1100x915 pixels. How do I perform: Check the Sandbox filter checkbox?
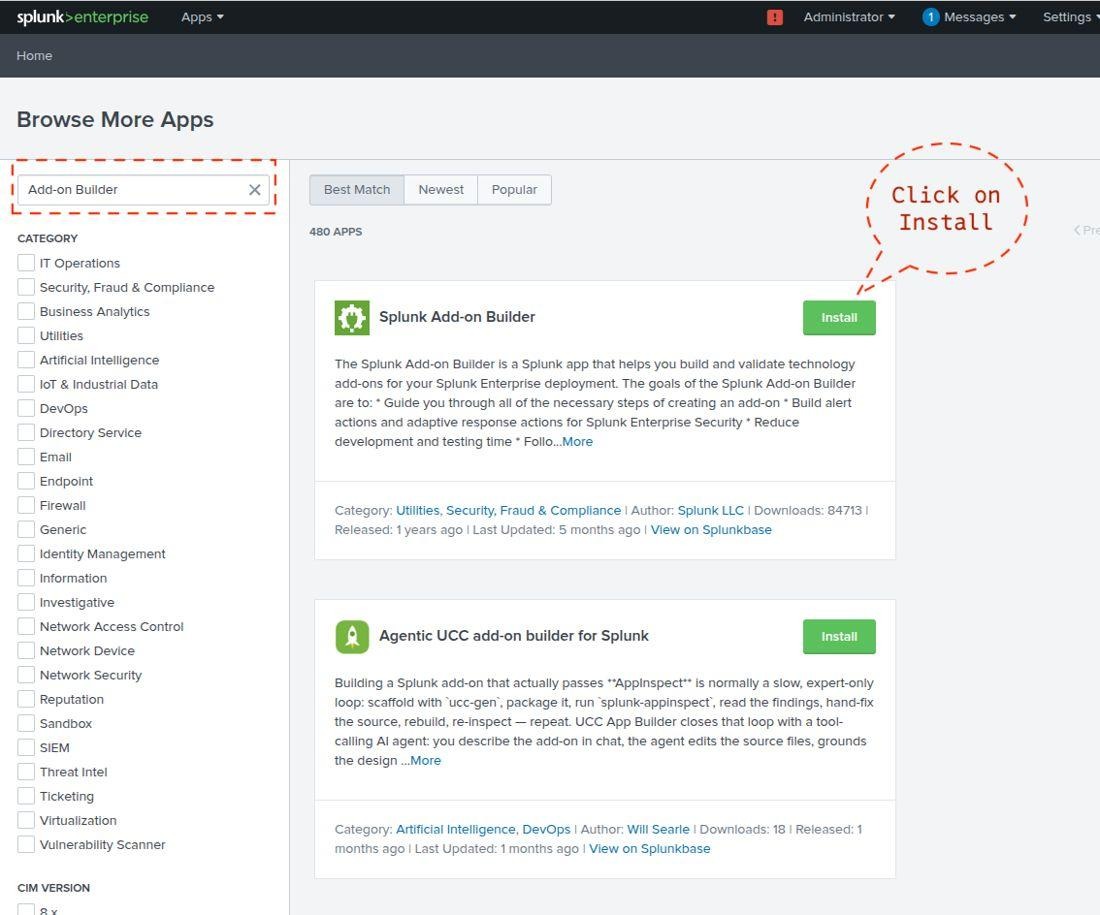(26, 723)
